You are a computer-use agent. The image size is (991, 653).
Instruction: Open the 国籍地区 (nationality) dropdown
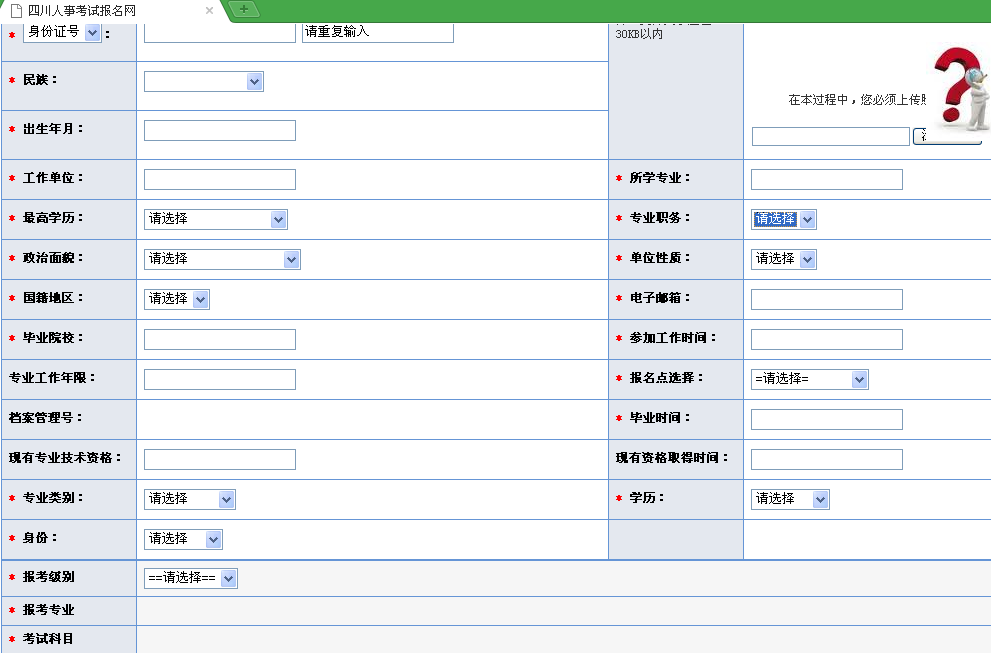(x=177, y=299)
